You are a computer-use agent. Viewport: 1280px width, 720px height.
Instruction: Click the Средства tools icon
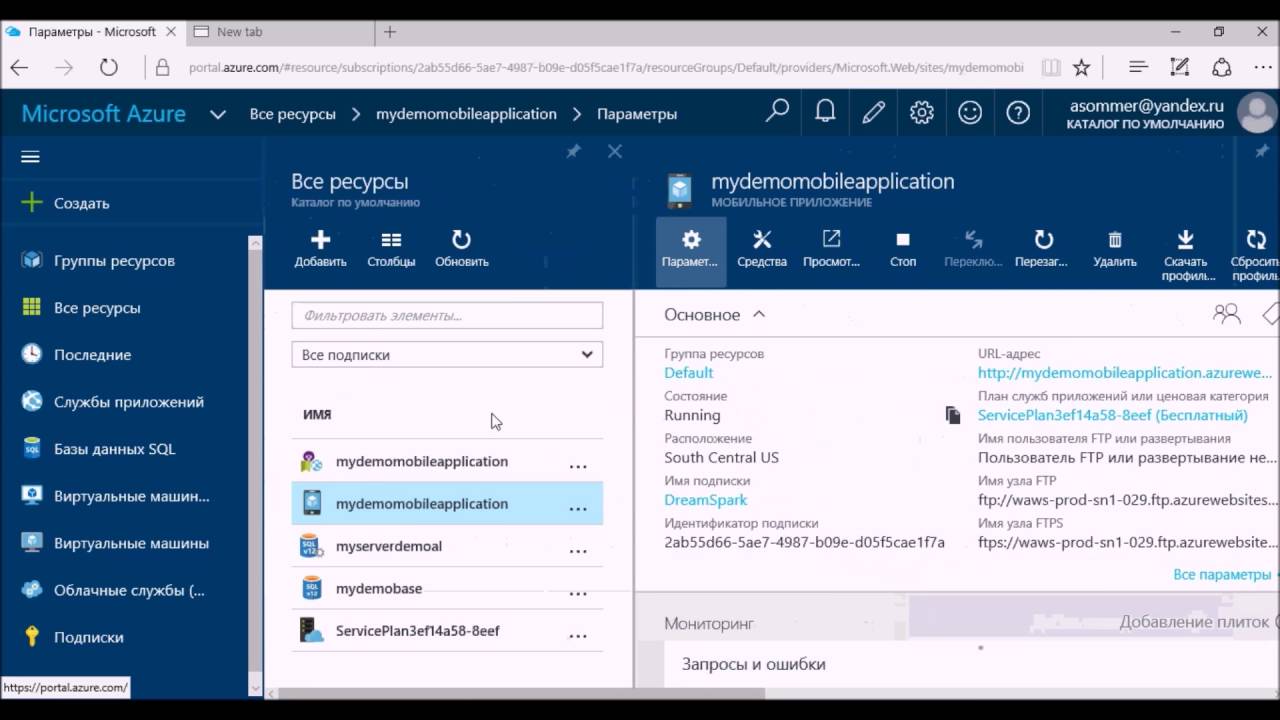tap(762, 240)
